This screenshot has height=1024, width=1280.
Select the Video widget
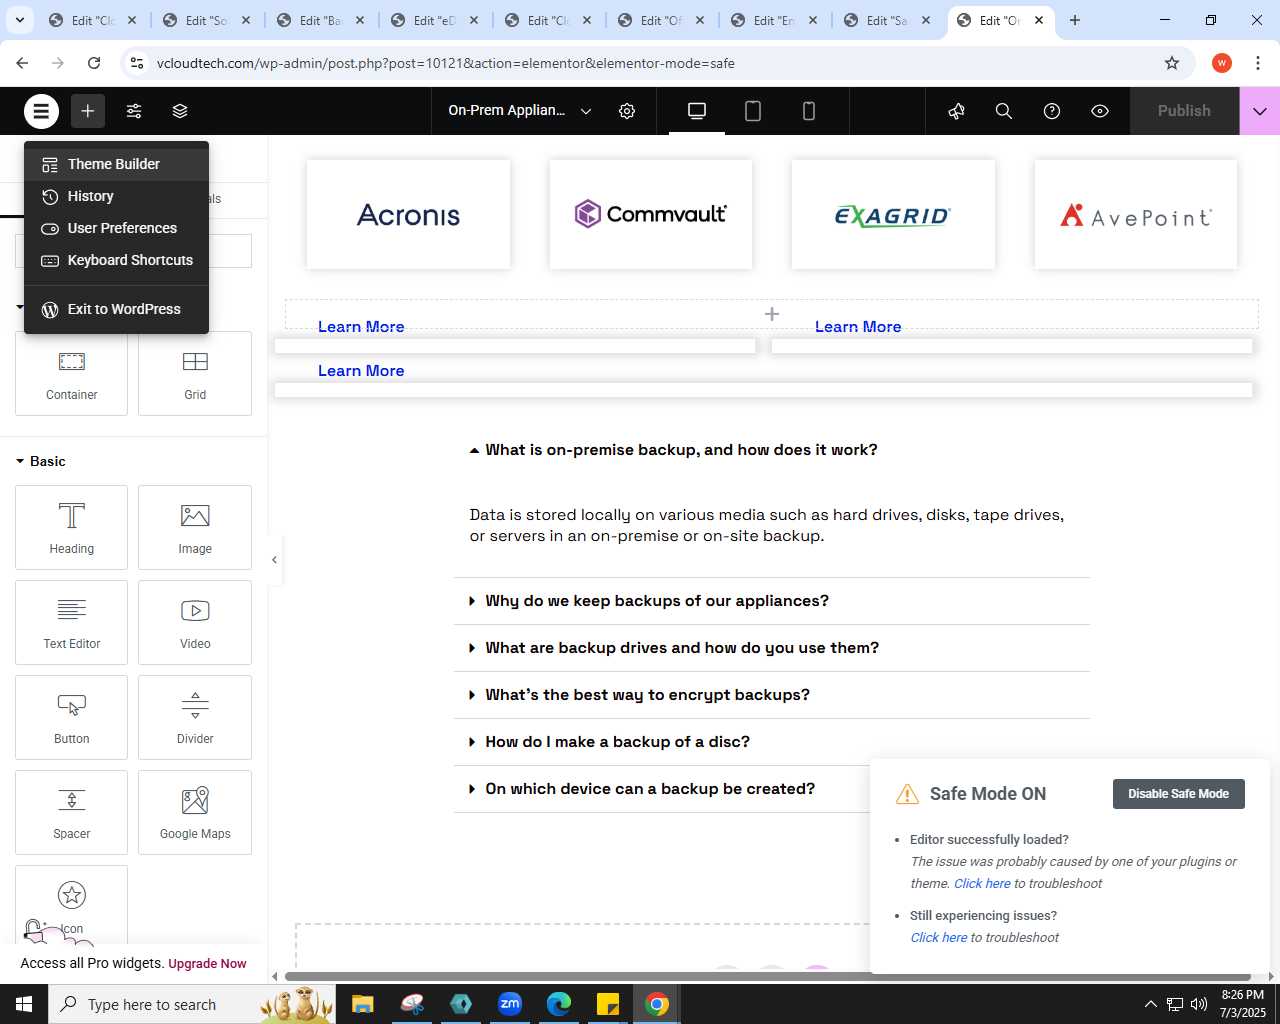point(195,622)
